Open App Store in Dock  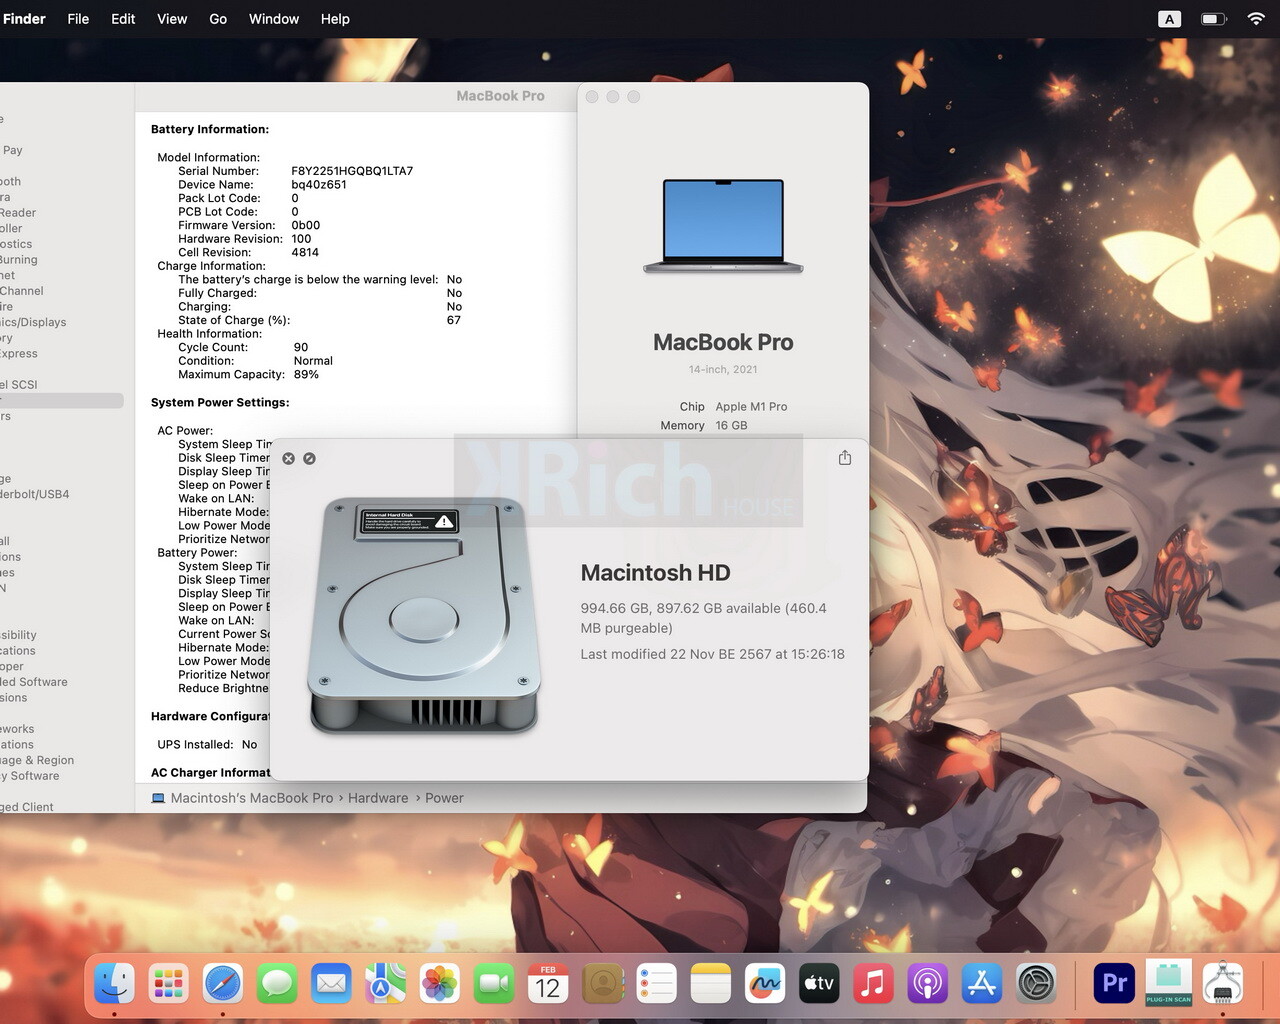coord(982,984)
